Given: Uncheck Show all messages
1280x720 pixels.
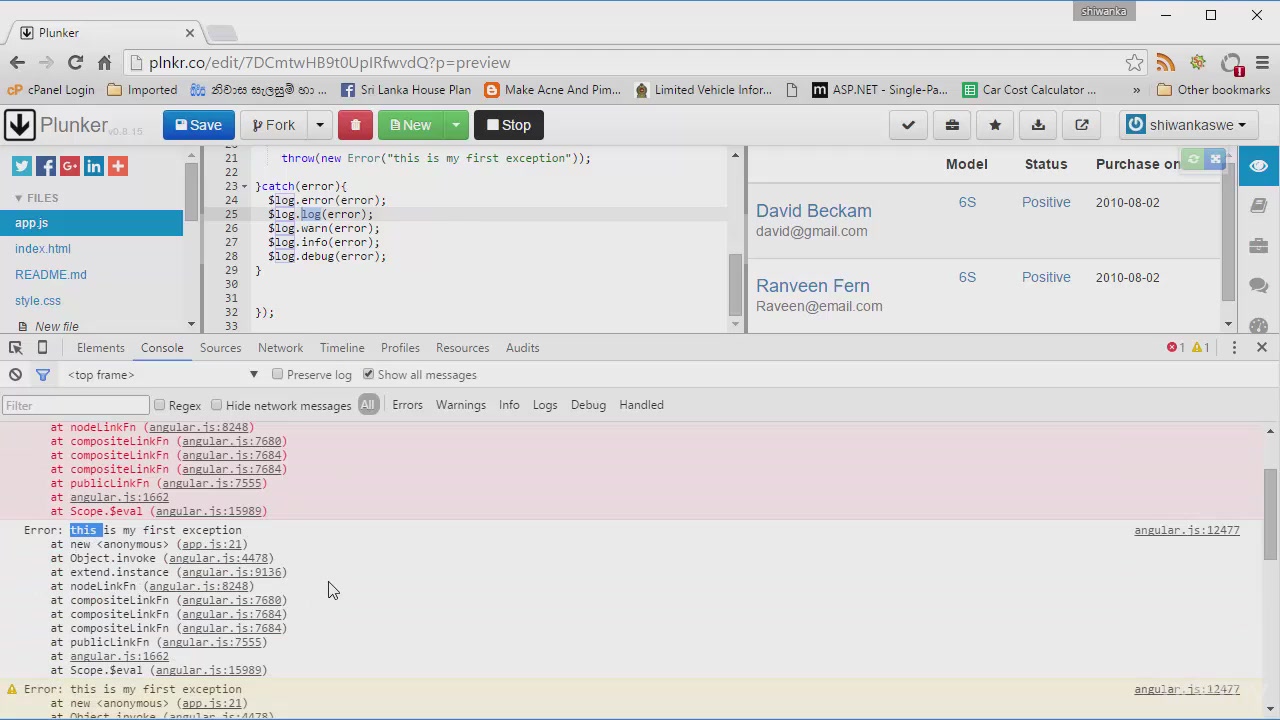Looking at the screenshot, I should pyautogui.click(x=368, y=375).
